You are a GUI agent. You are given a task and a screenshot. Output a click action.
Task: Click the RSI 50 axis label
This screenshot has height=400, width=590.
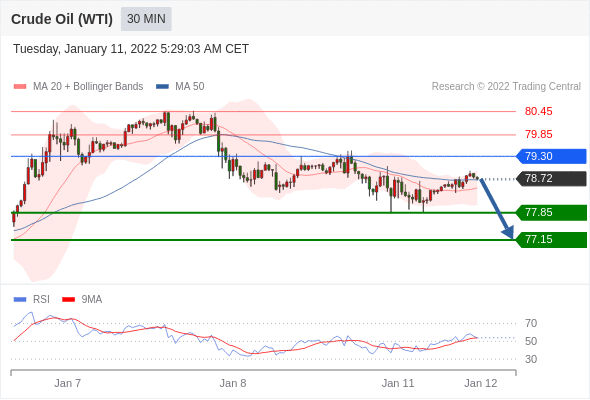click(x=531, y=341)
